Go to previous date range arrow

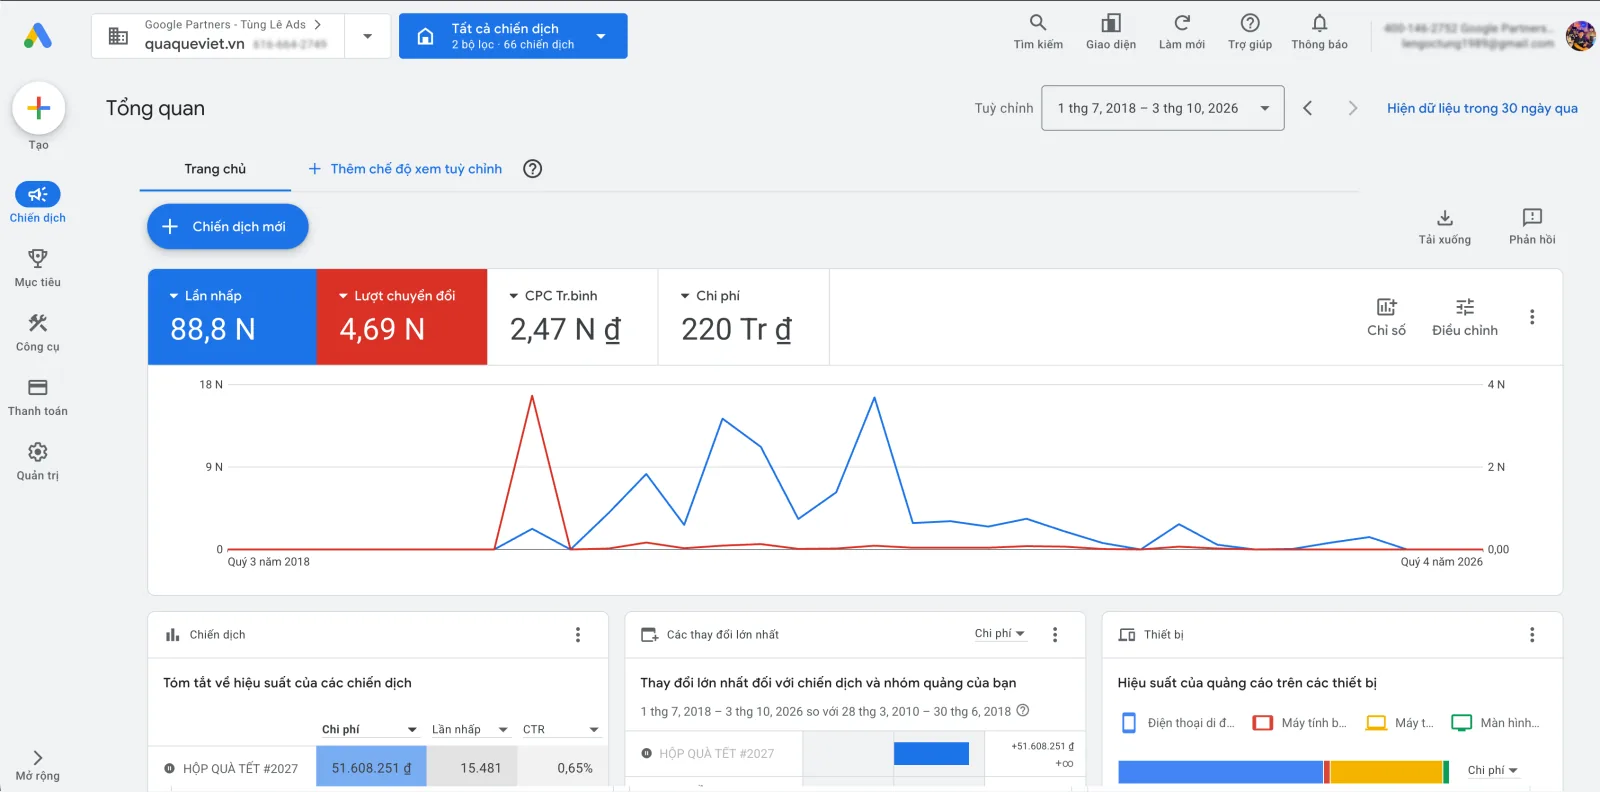[x=1308, y=108]
